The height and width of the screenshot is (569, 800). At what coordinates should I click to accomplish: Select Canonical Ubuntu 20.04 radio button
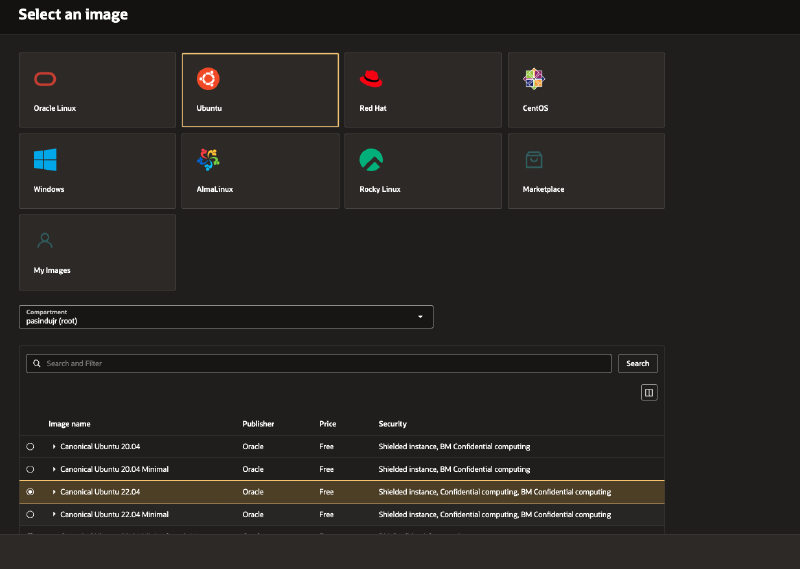coord(30,446)
